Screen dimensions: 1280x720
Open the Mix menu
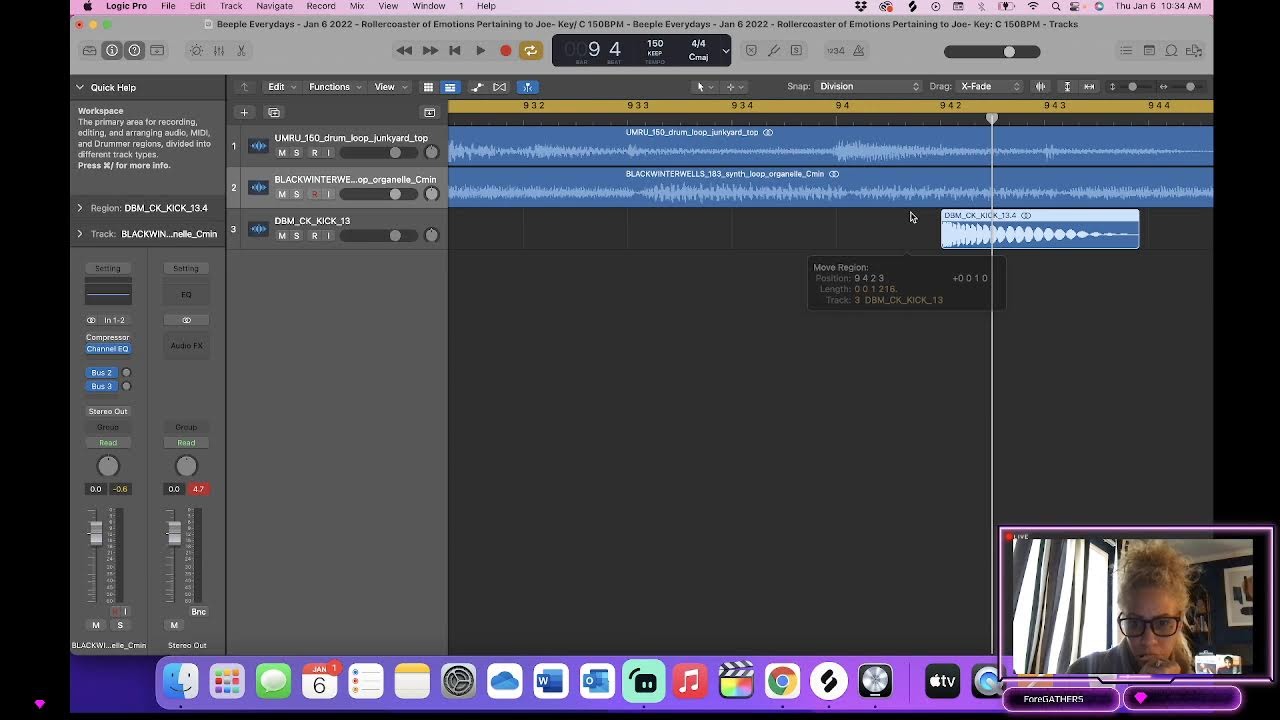pos(357,6)
